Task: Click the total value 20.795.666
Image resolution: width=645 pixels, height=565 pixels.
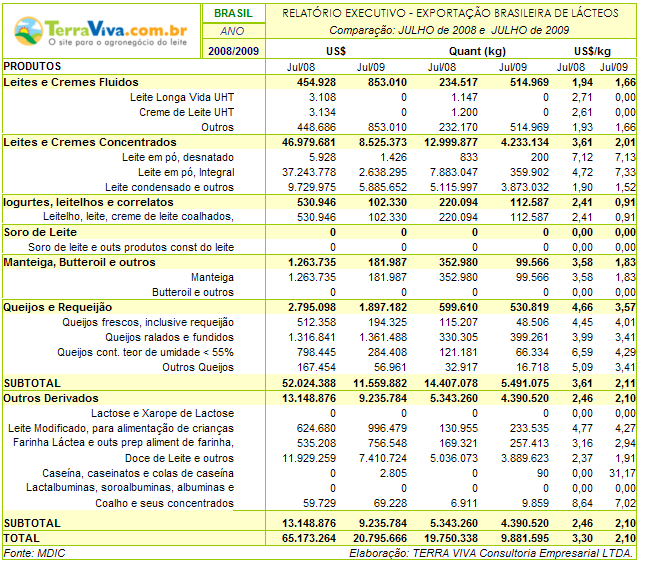Action: pos(380,538)
